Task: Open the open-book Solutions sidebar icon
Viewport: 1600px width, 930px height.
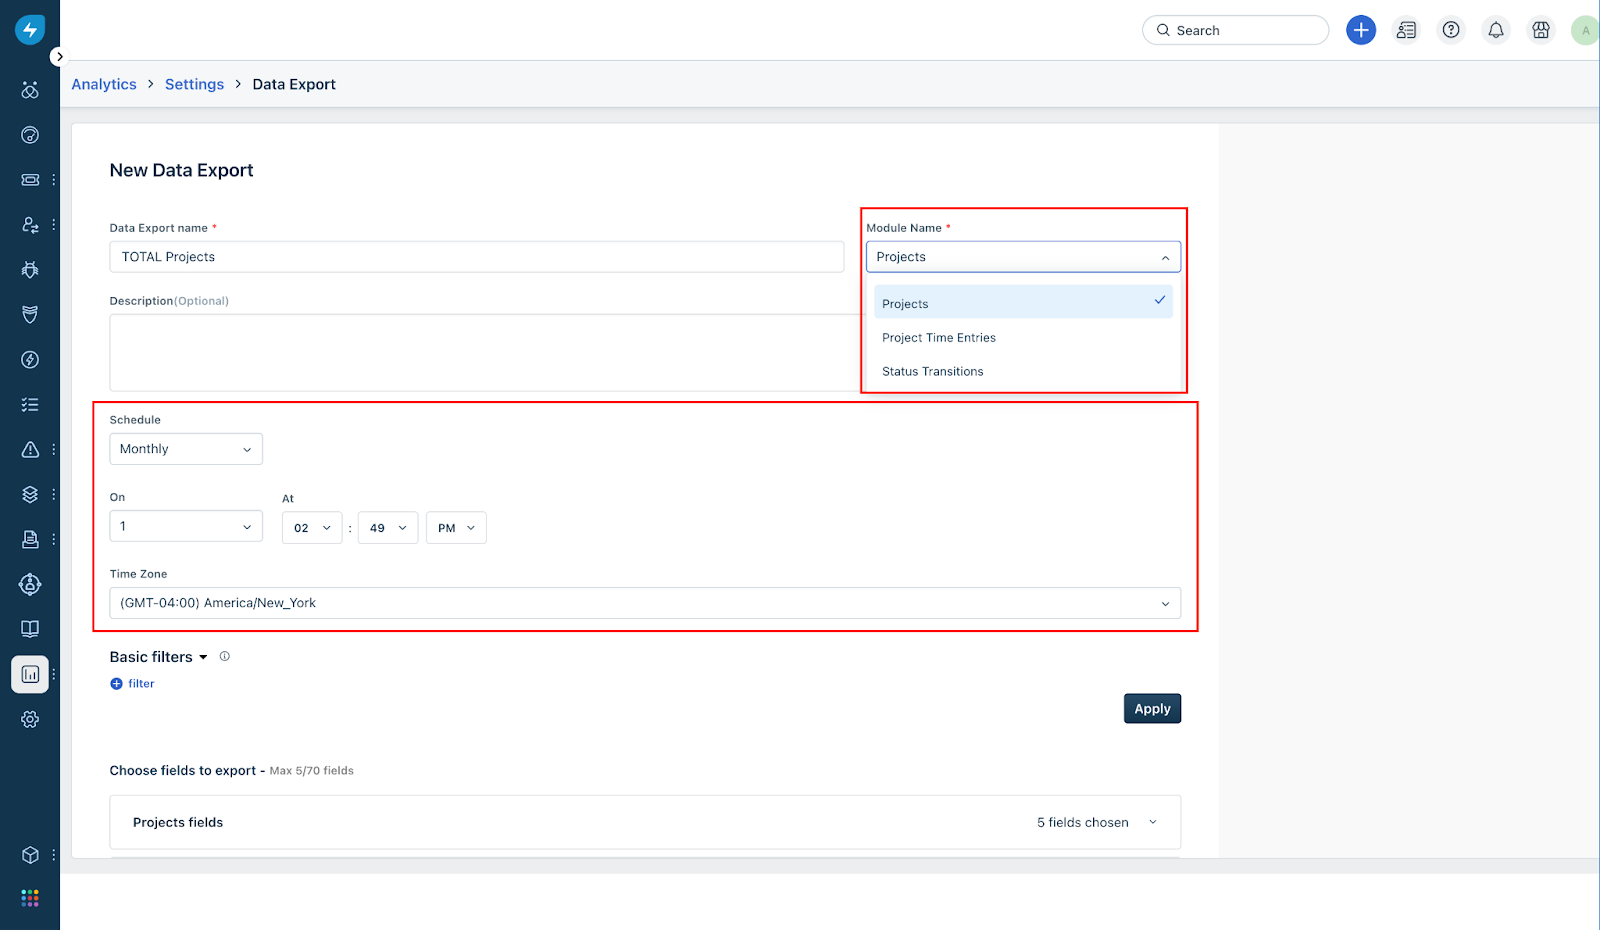Action: pyautogui.click(x=30, y=629)
